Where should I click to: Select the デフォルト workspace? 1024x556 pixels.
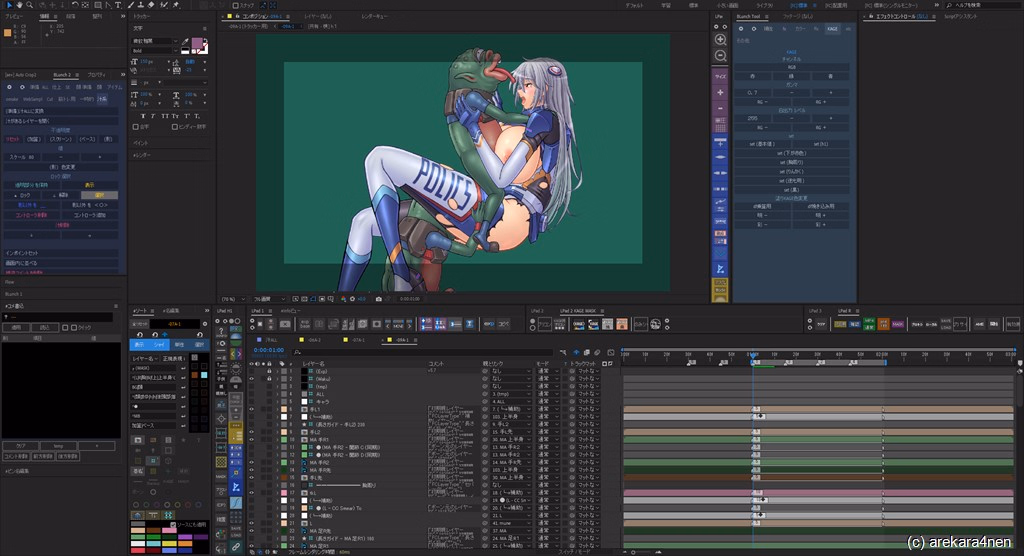(x=634, y=5)
